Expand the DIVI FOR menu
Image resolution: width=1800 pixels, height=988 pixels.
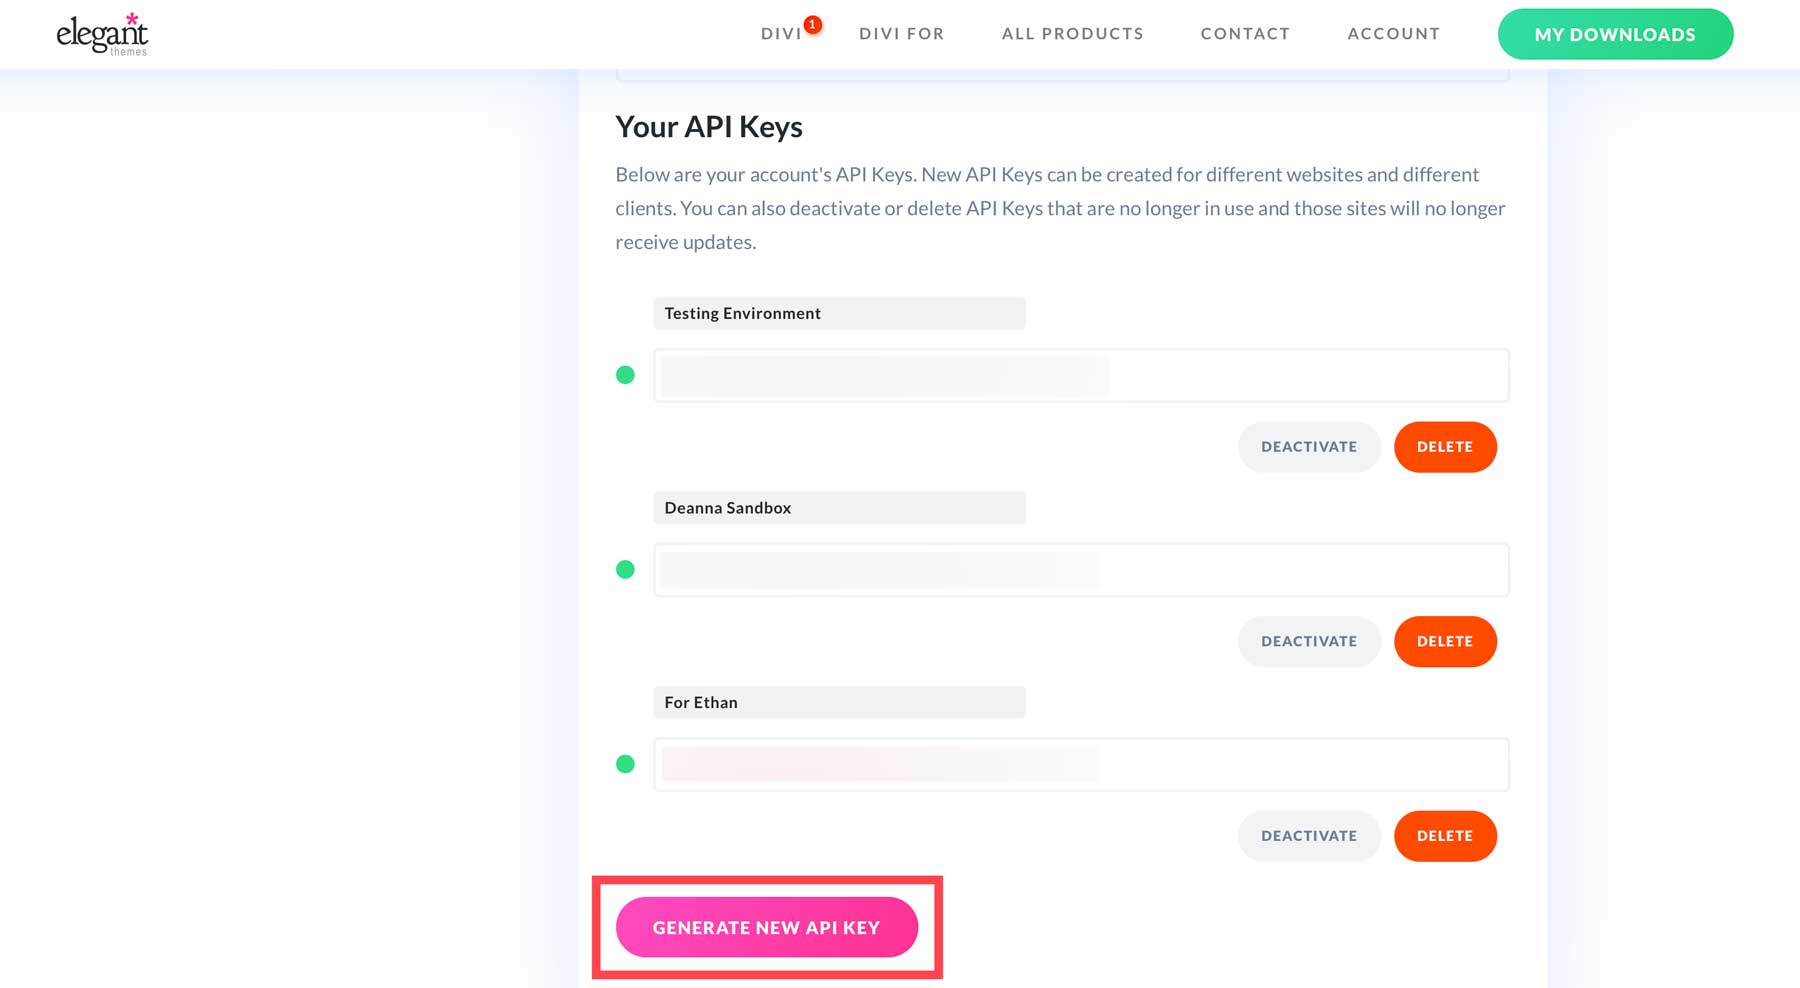point(900,33)
